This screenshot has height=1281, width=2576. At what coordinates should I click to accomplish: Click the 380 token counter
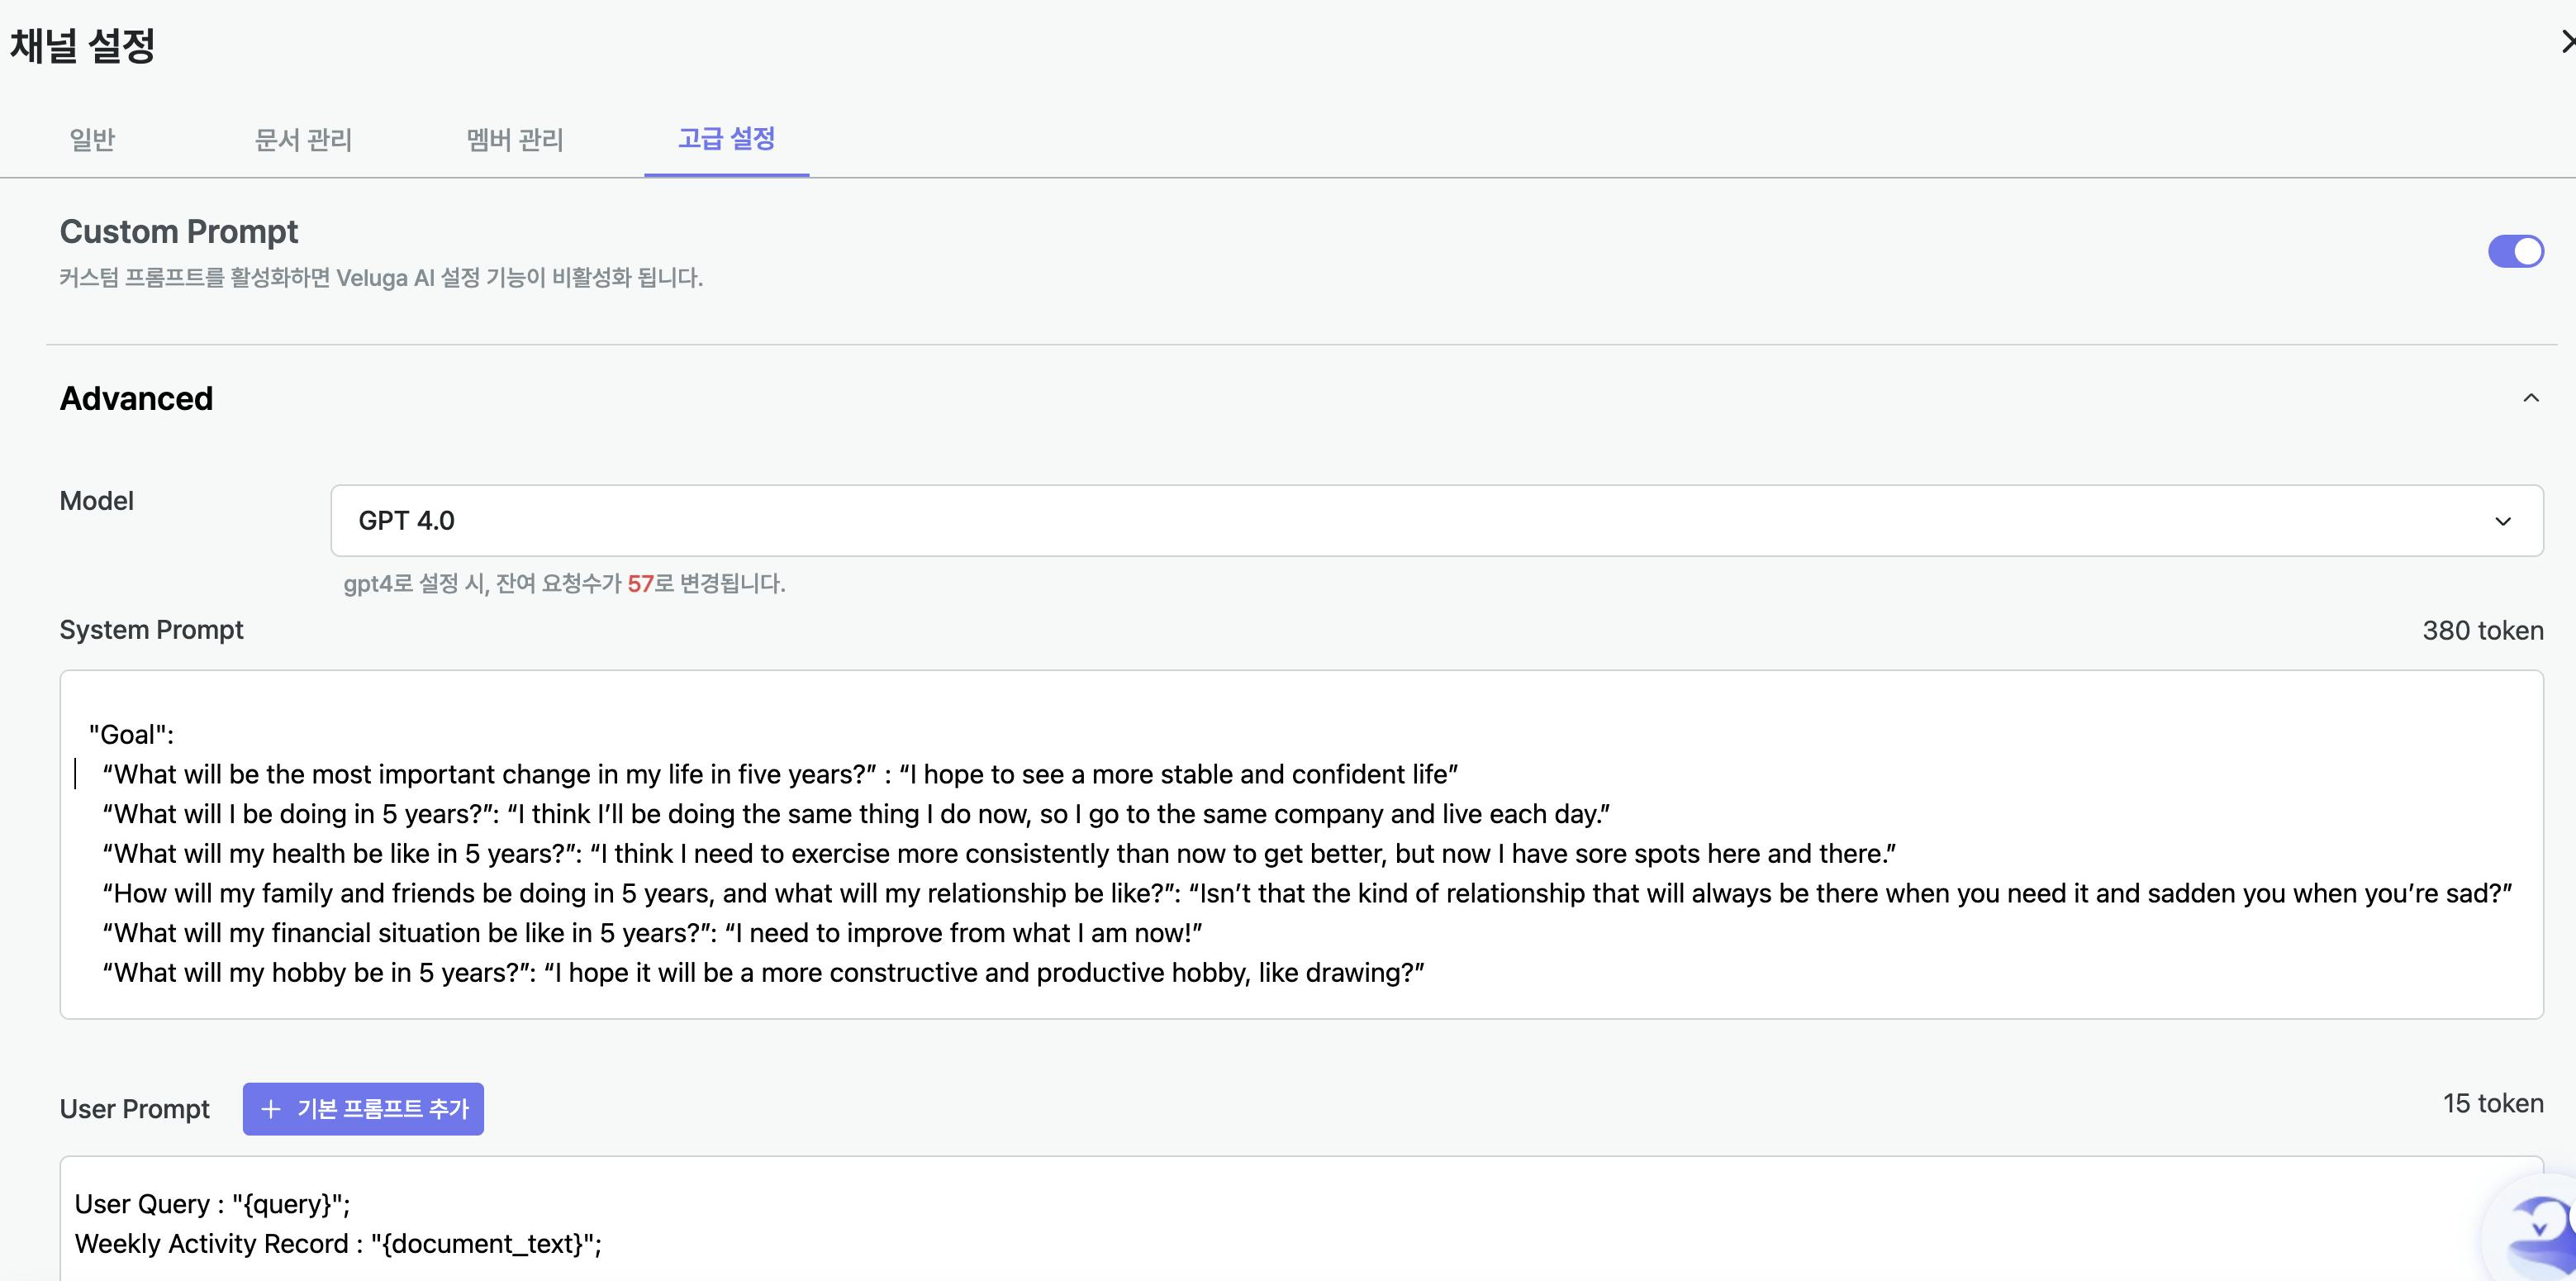[2482, 631]
